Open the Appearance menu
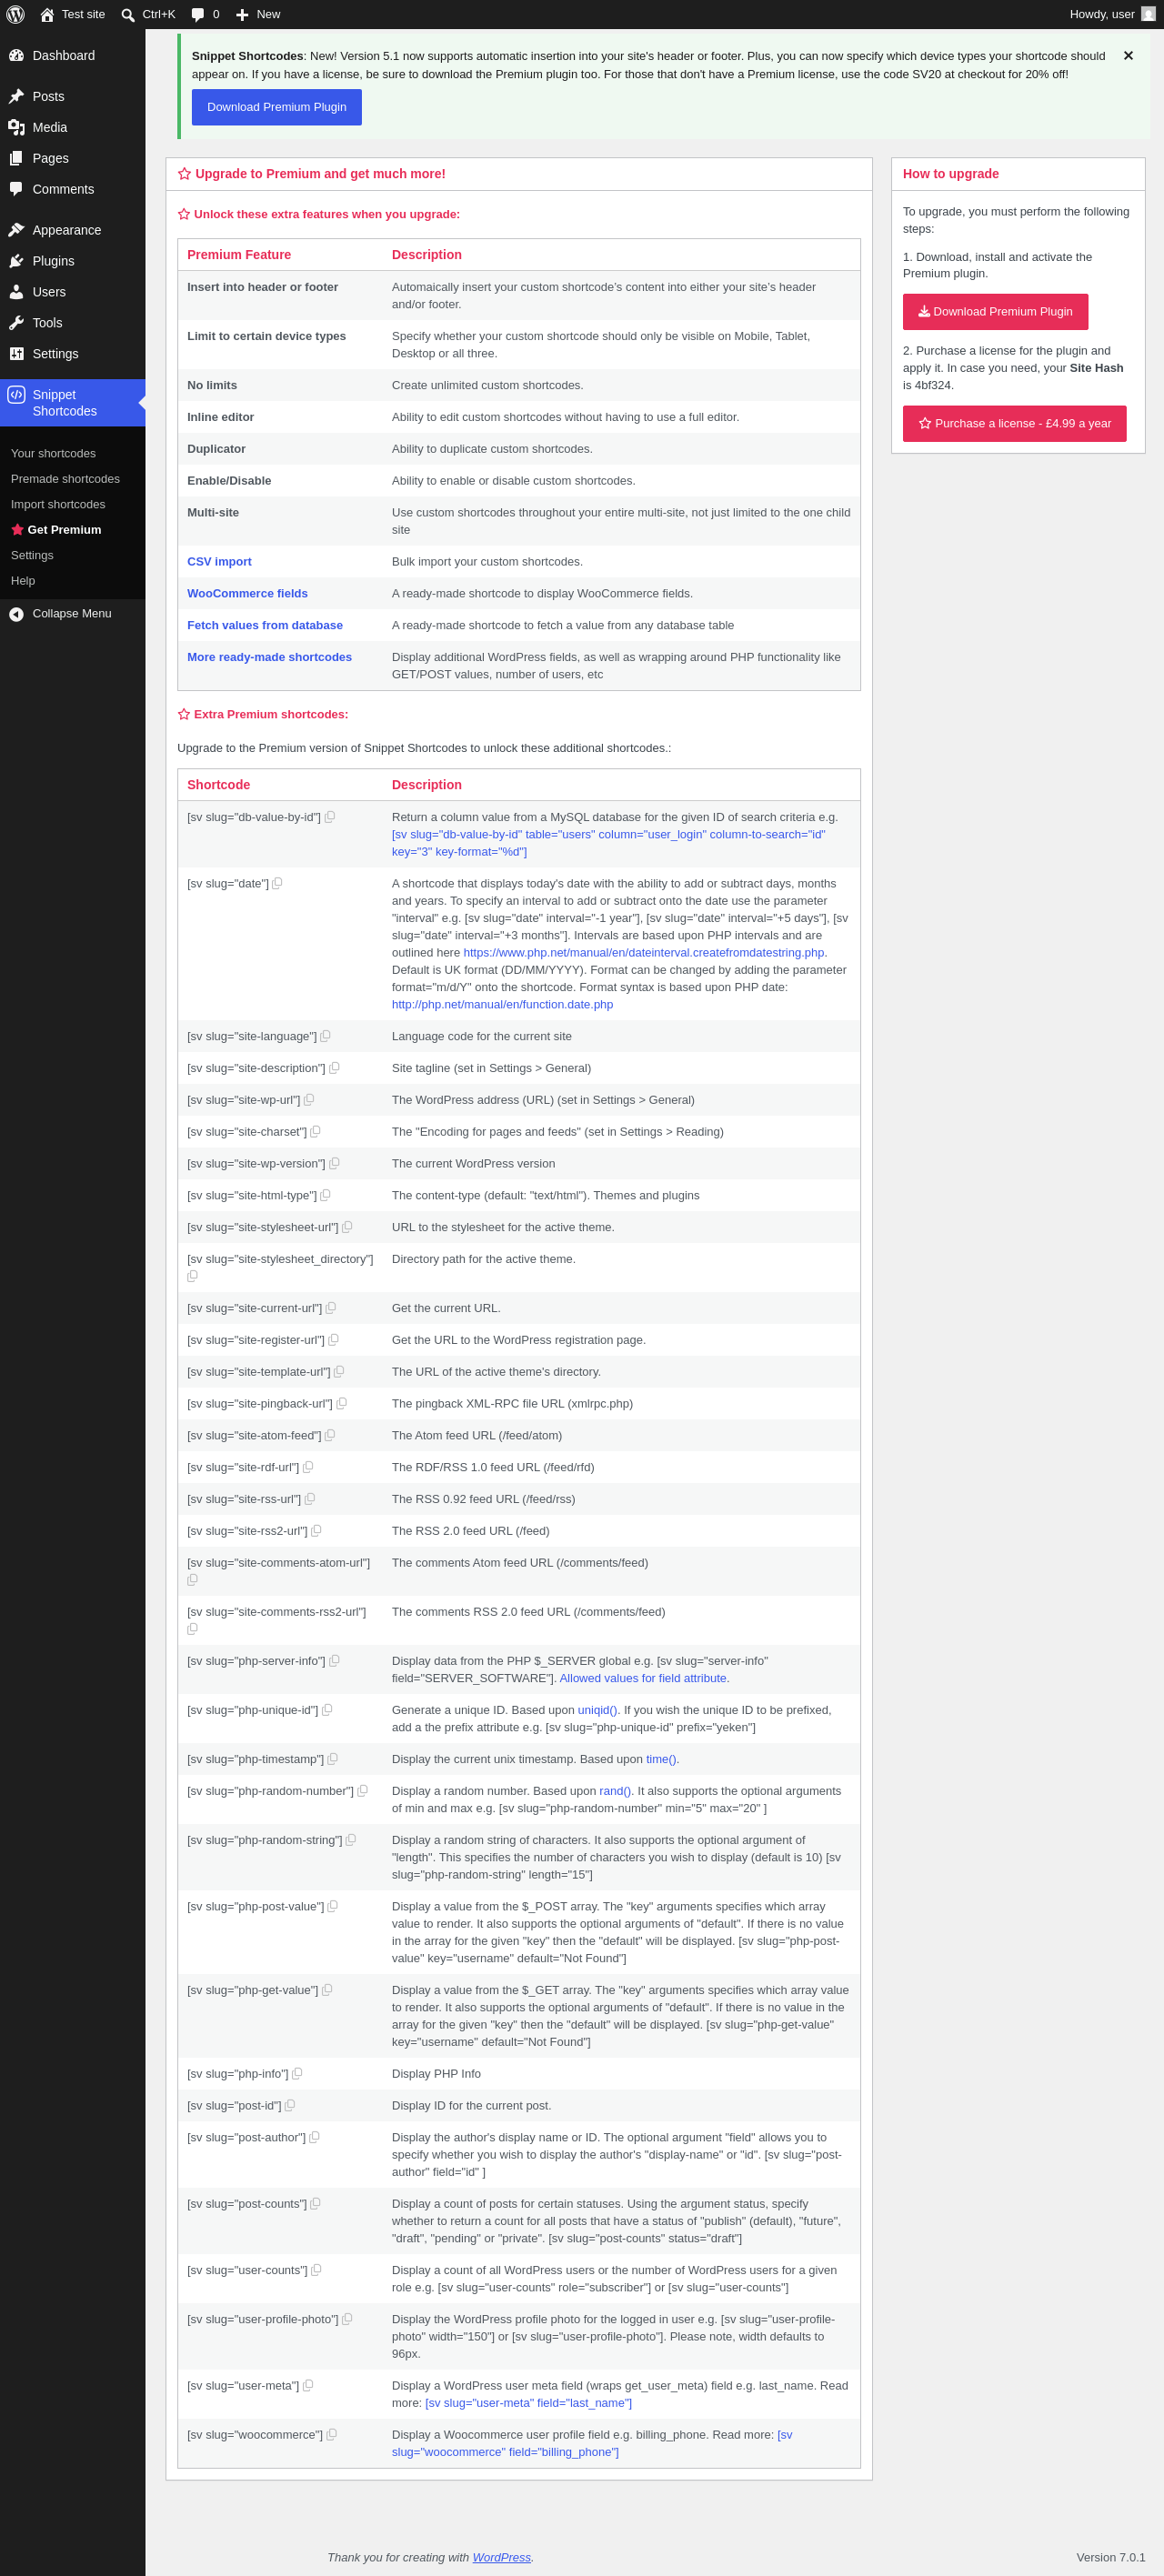Image resolution: width=1164 pixels, height=2576 pixels. tap(72, 230)
